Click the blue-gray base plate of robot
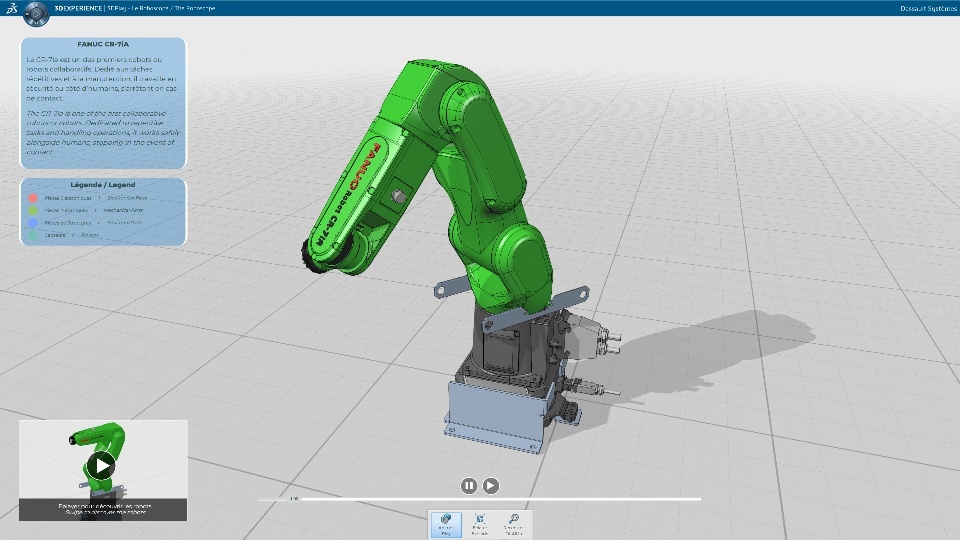 tap(495, 417)
